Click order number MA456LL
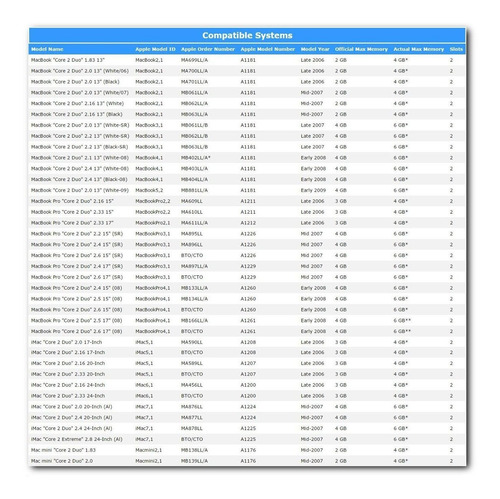The width and height of the screenshot is (500, 499). click(192, 385)
